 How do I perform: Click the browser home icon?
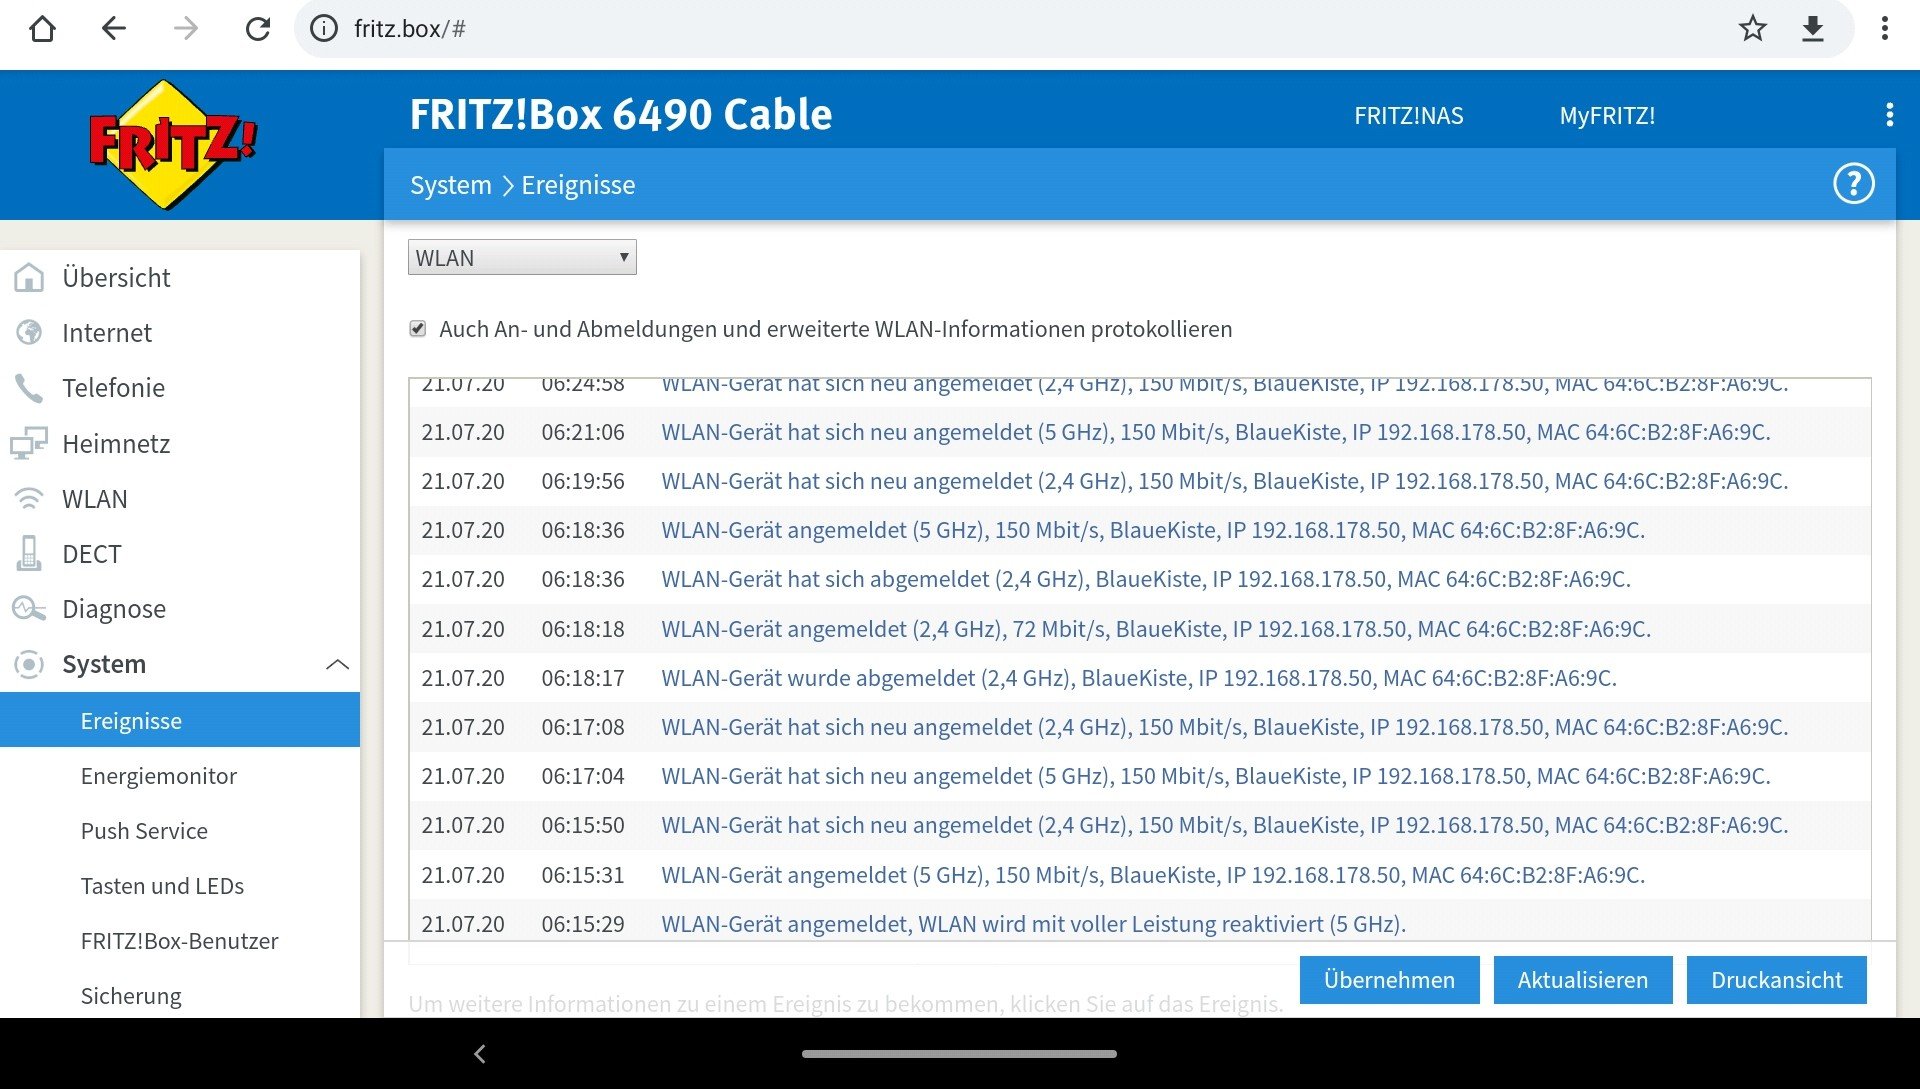[x=42, y=29]
